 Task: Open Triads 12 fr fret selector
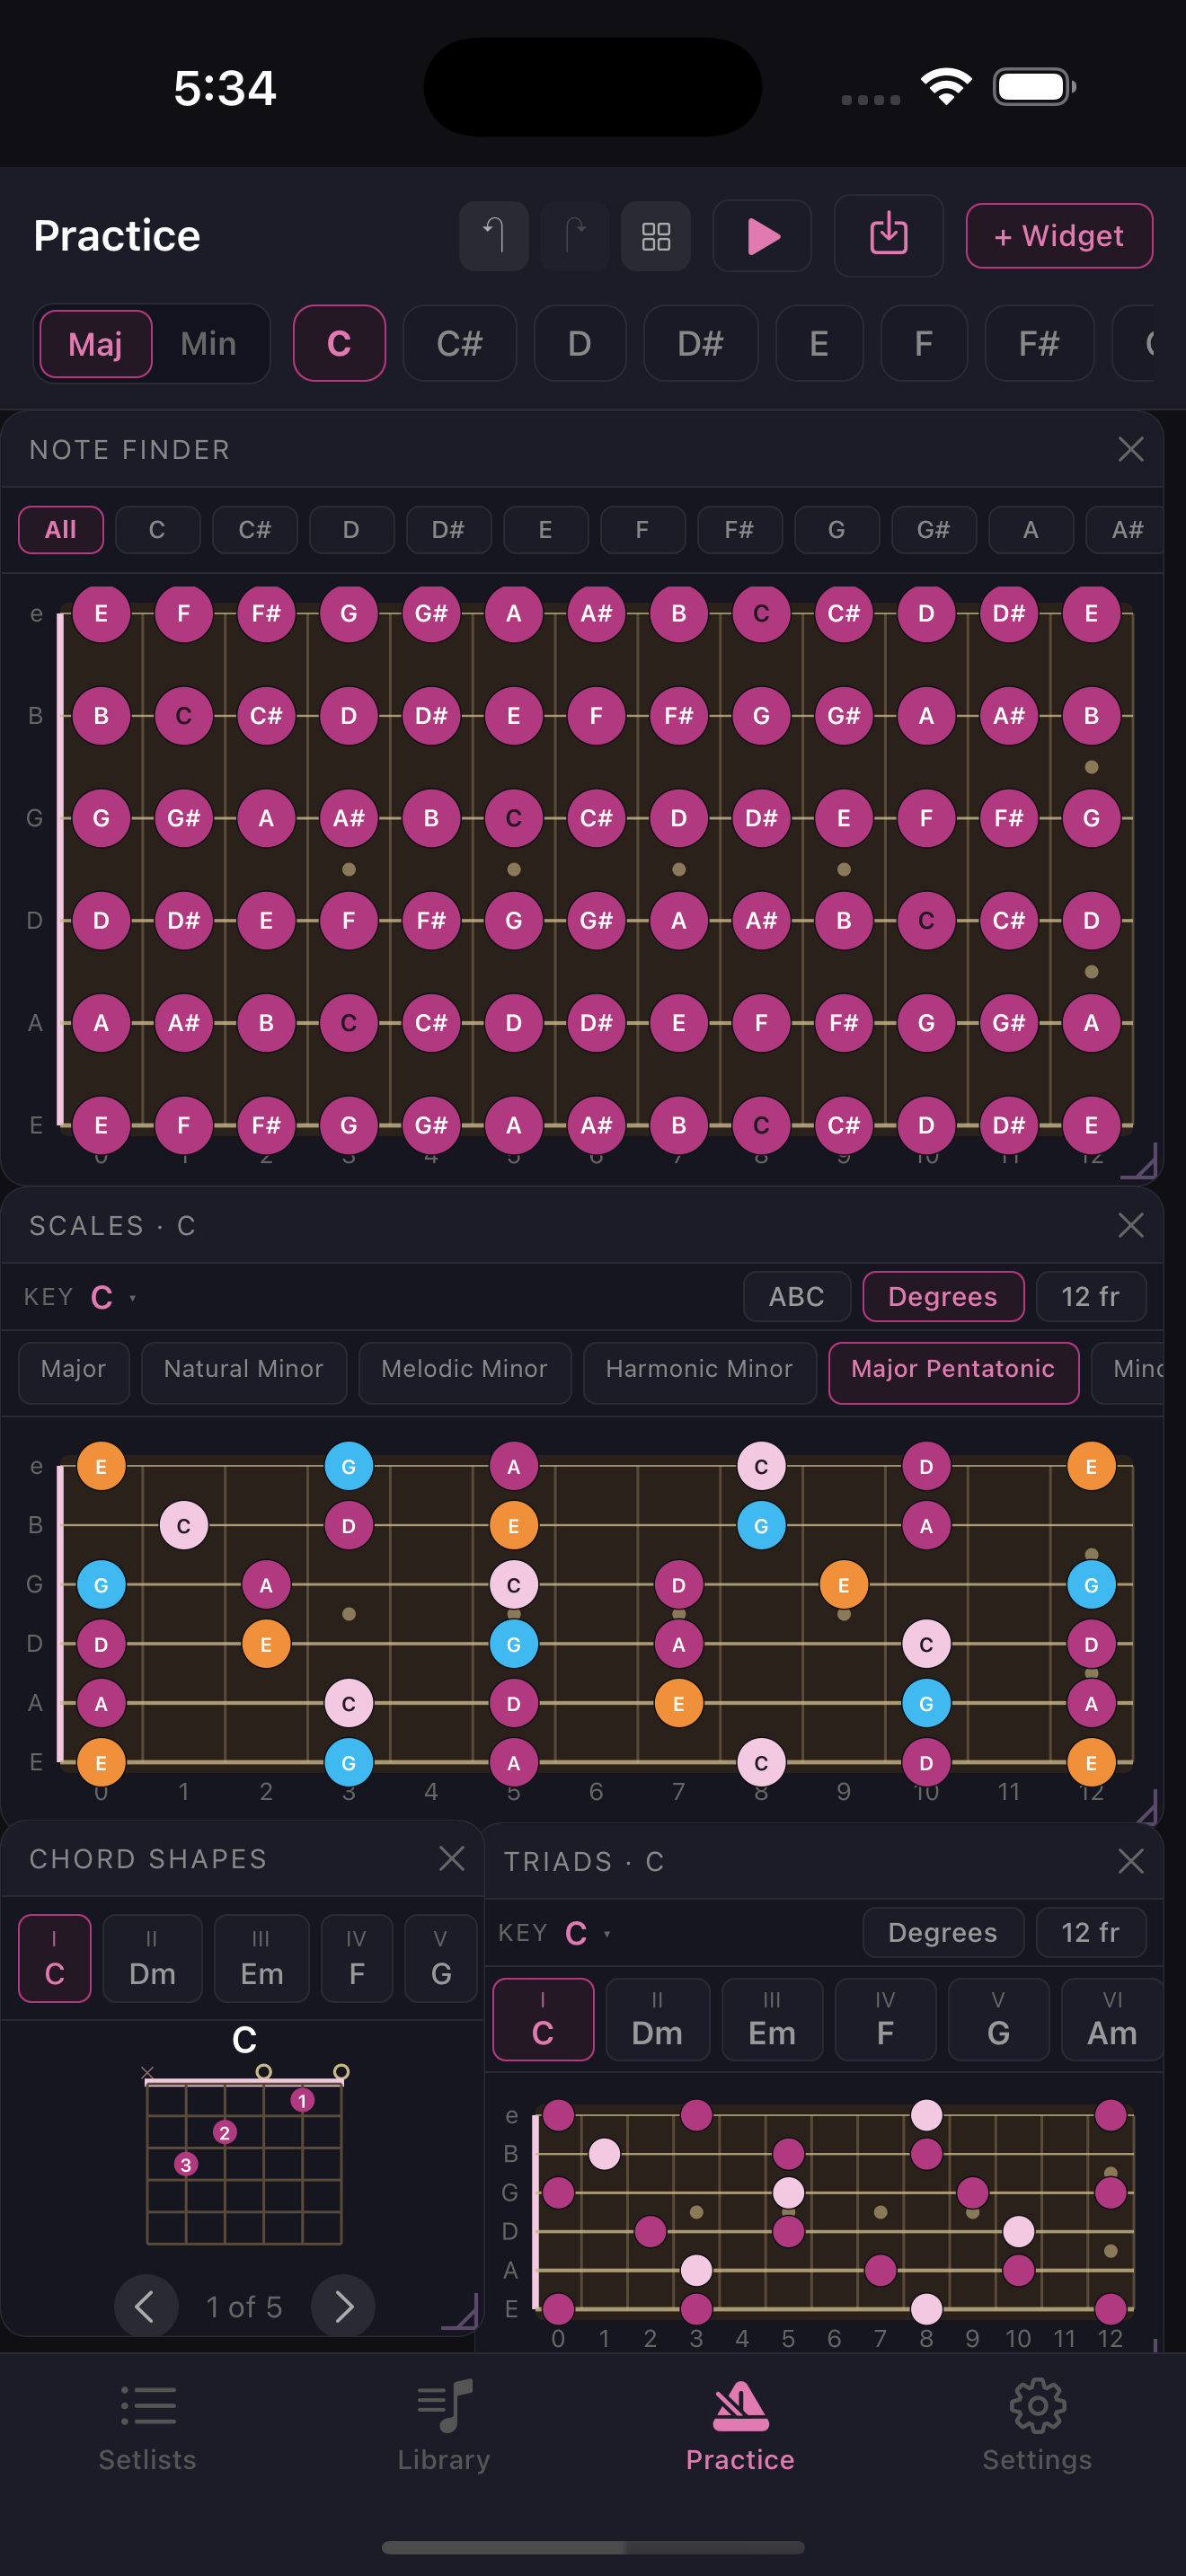point(1090,1933)
